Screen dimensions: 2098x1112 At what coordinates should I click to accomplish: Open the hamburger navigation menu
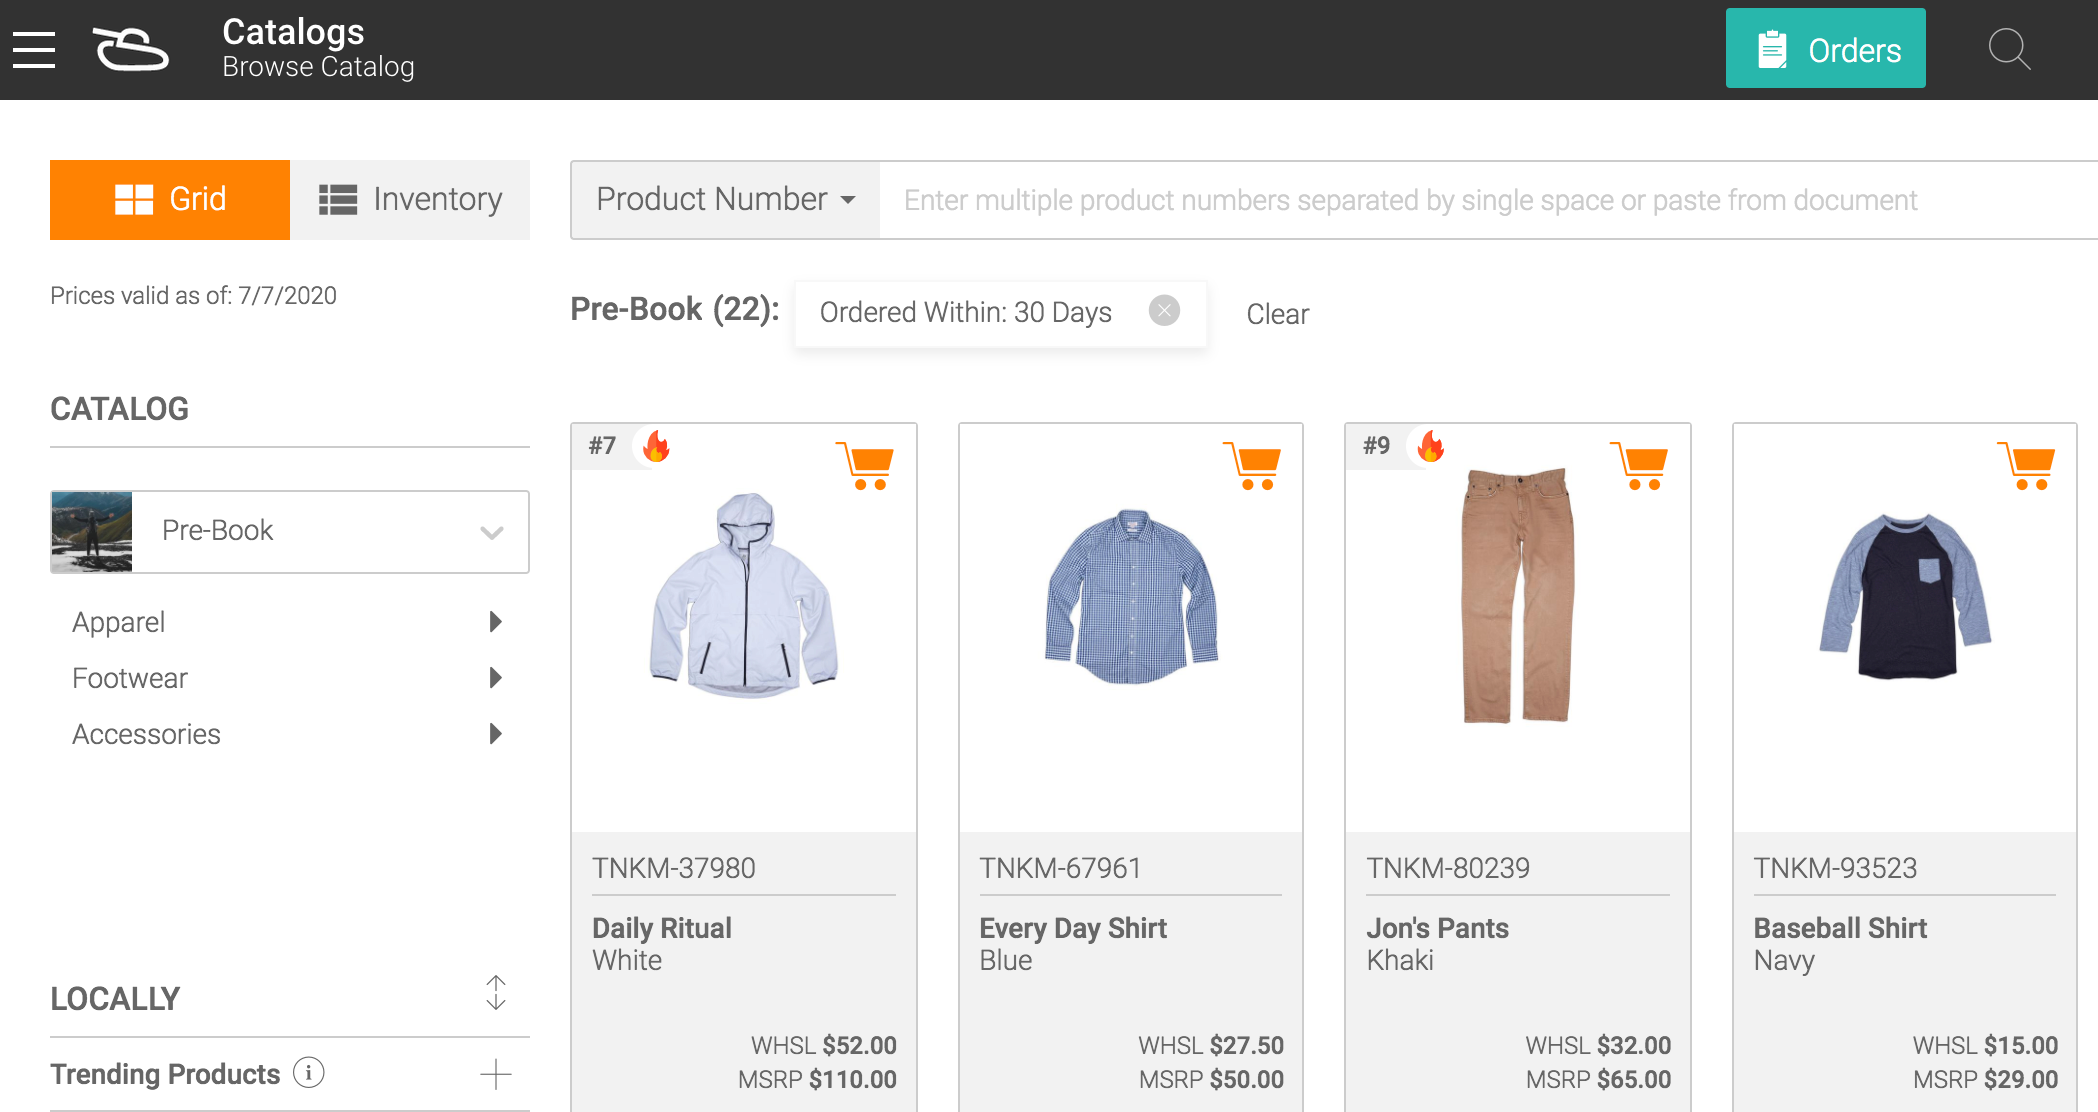click(34, 50)
